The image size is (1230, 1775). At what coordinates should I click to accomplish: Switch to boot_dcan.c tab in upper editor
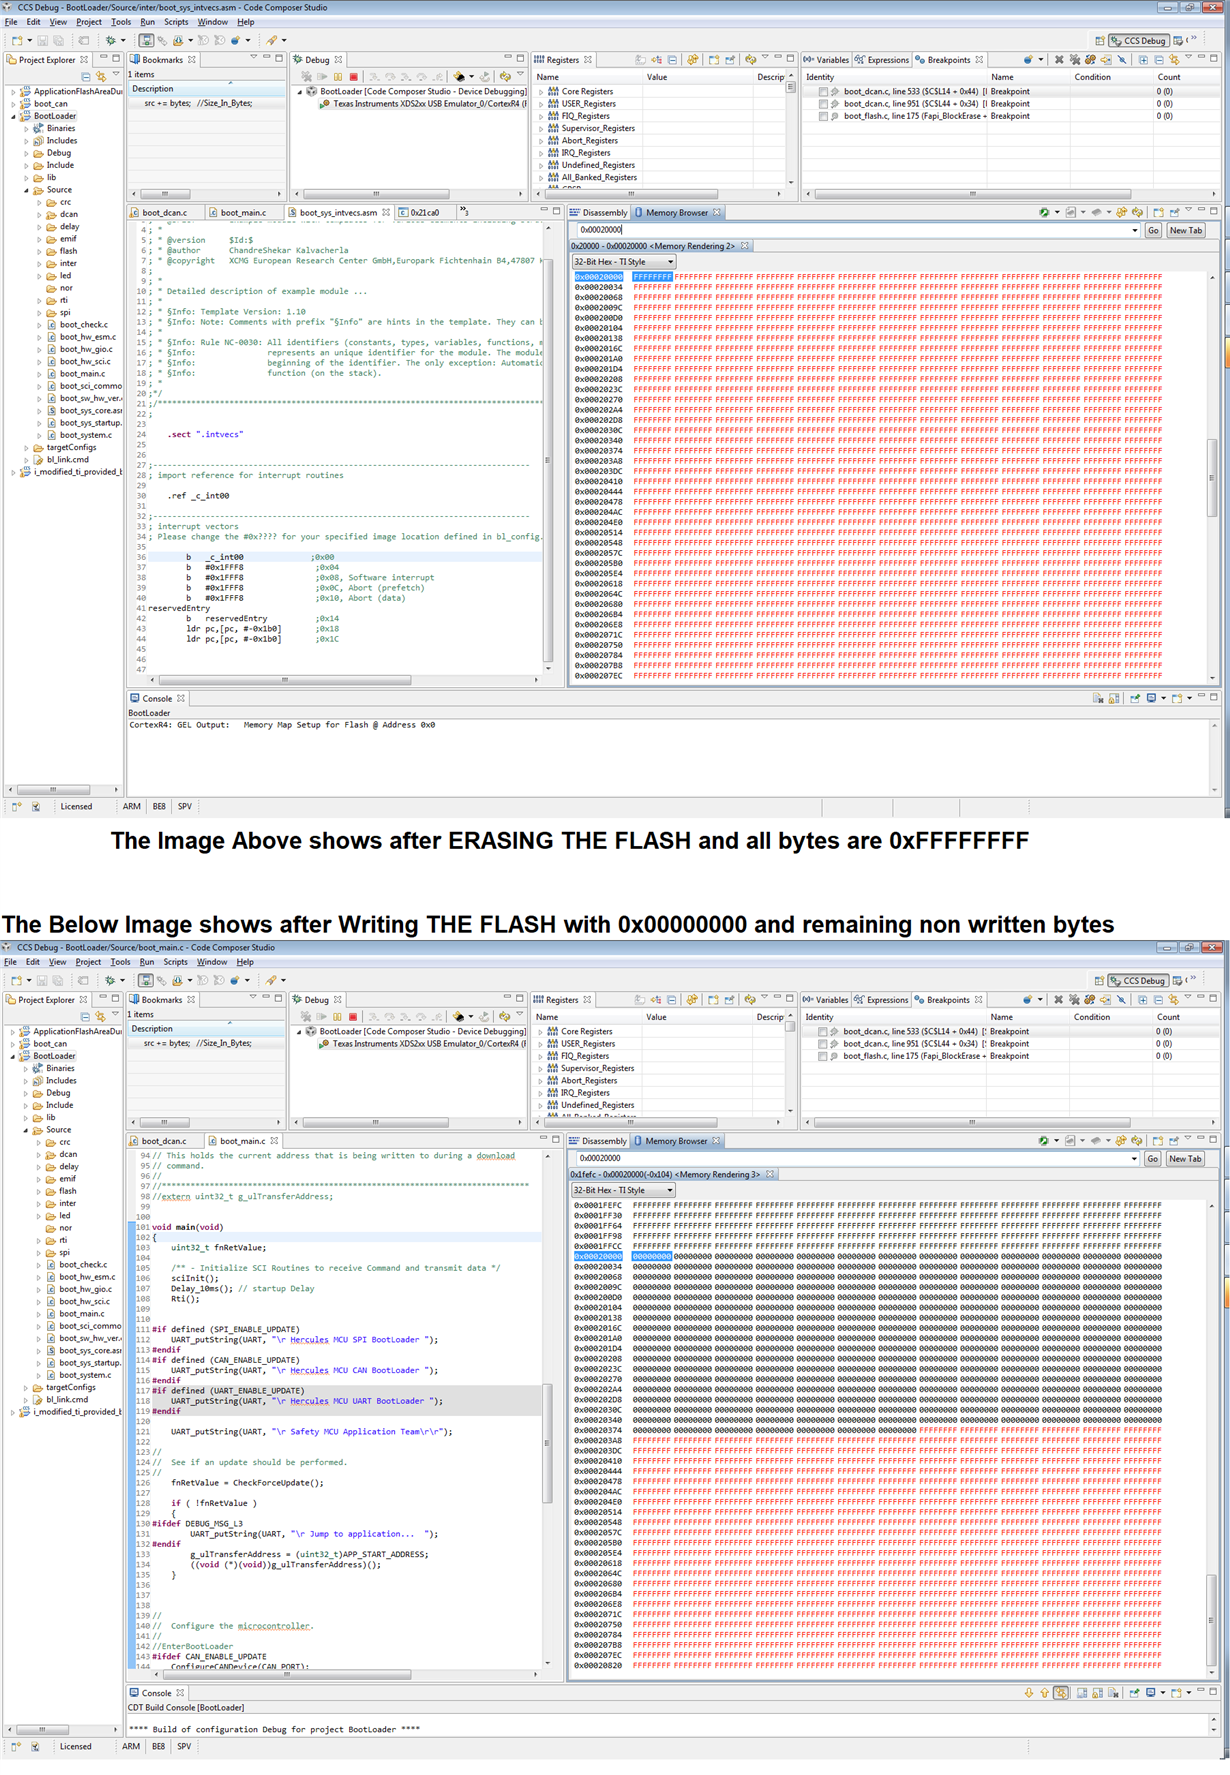coord(165,213)
